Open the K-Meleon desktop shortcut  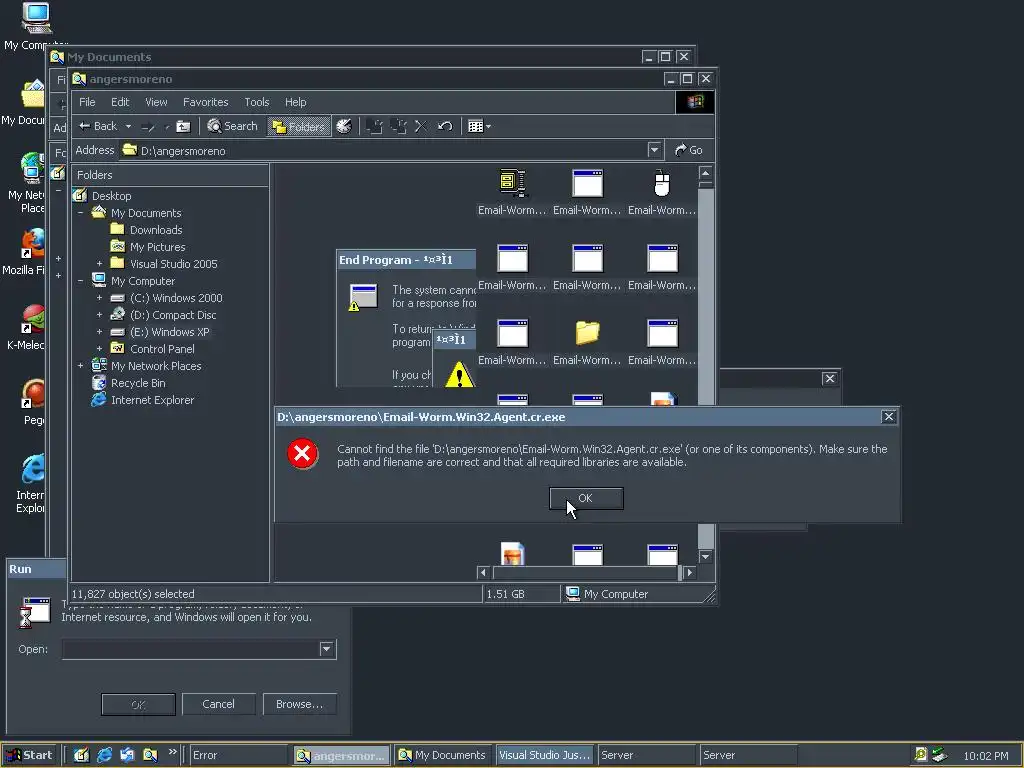tap(25, 327)
